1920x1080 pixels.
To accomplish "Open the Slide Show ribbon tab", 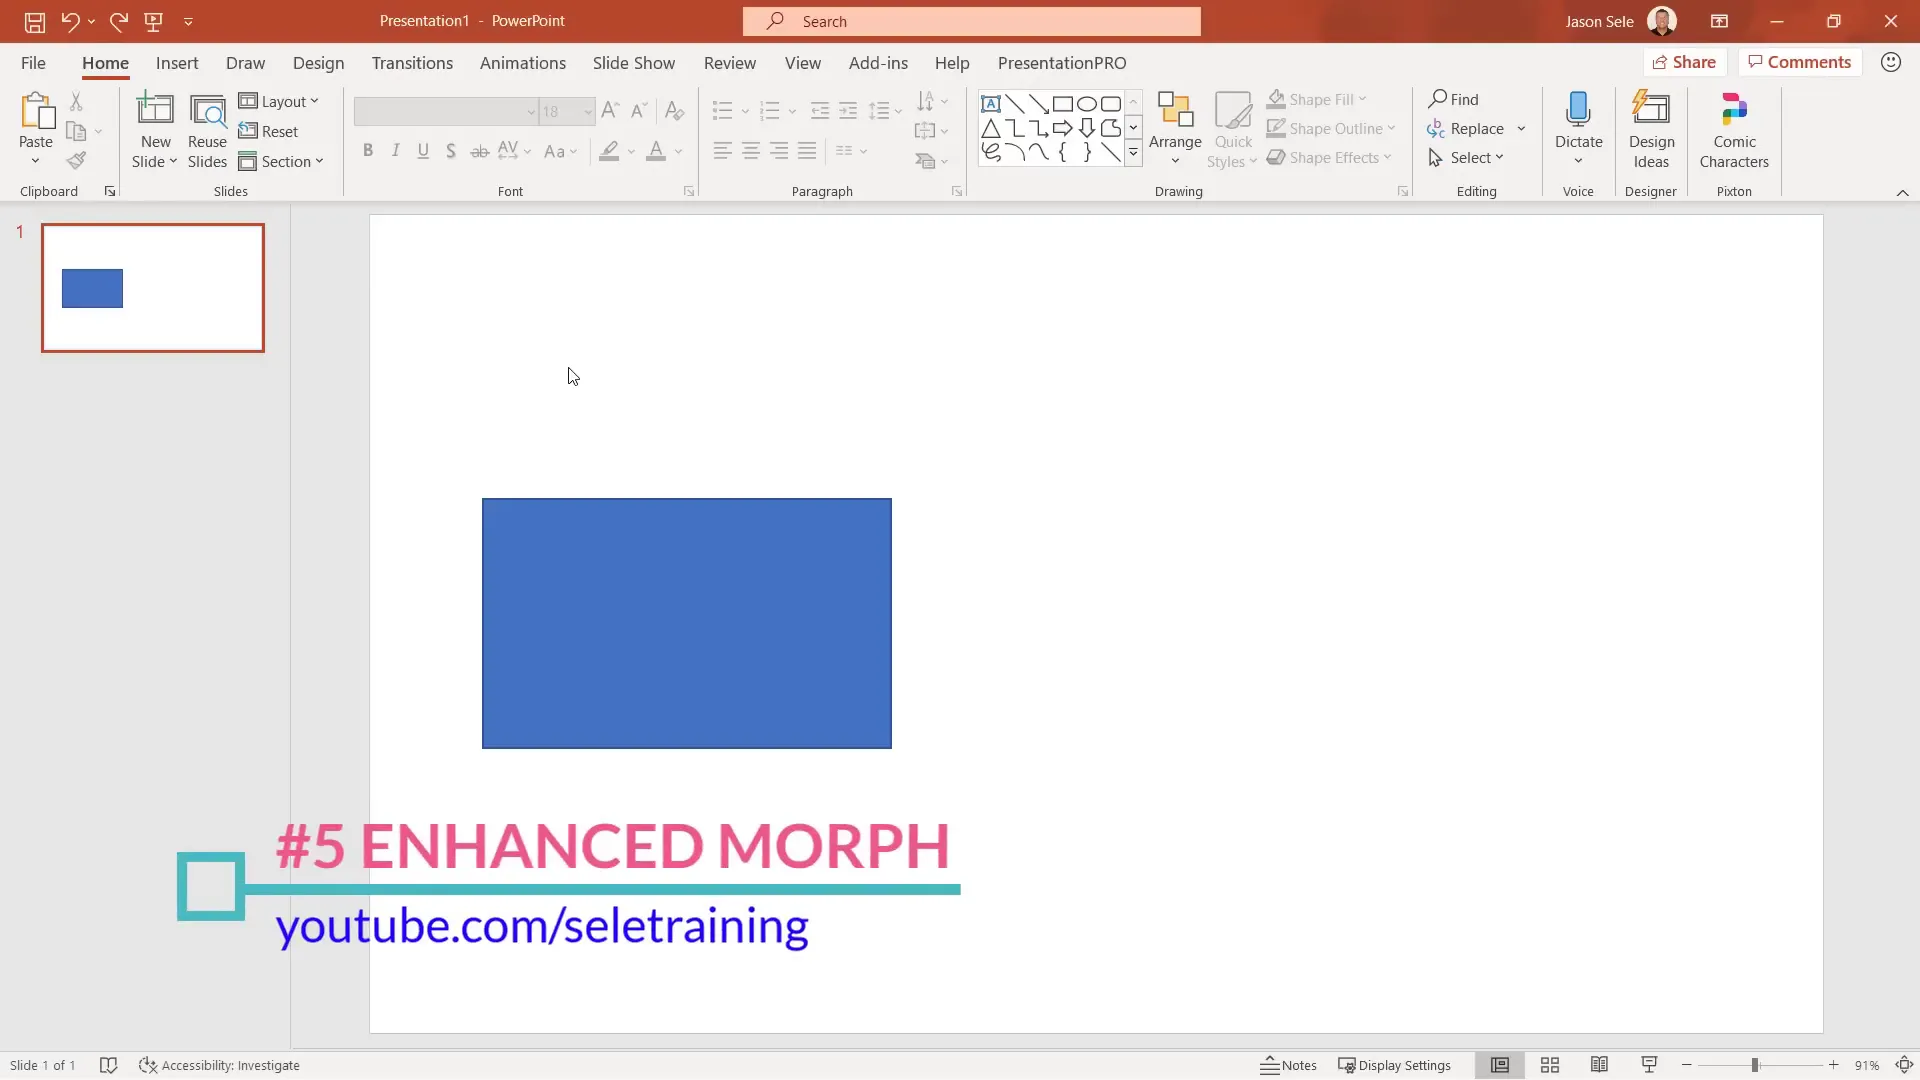I will [633, 62].
